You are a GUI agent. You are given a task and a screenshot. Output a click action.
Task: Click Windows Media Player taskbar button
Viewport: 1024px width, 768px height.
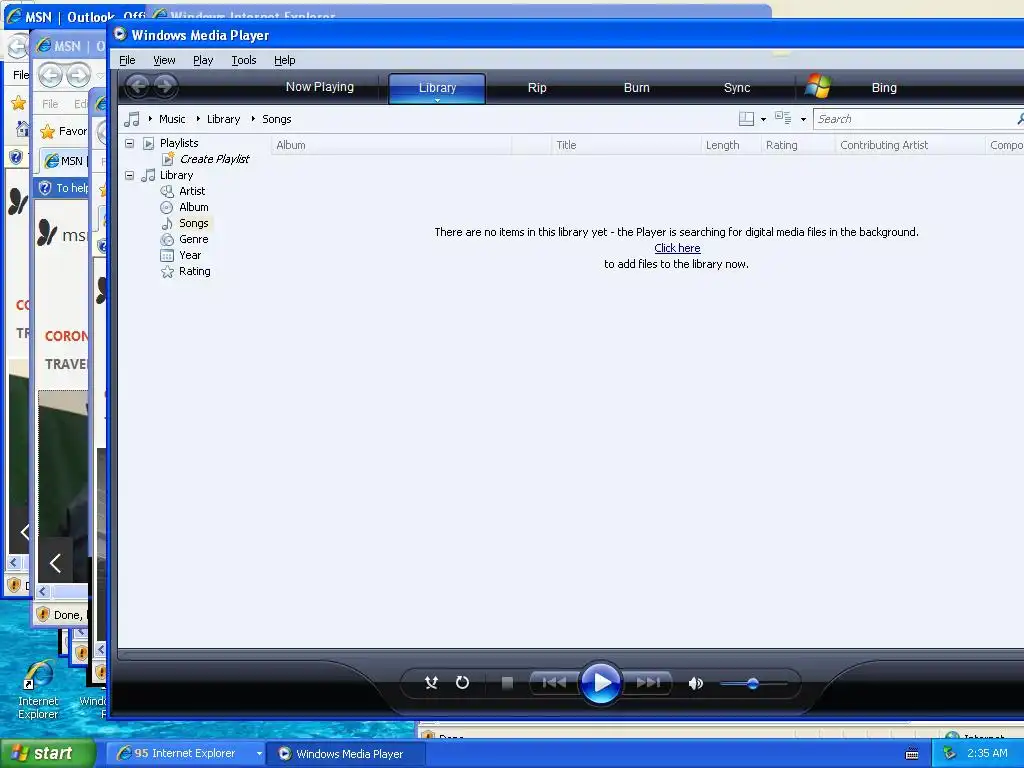click(347, 754)
